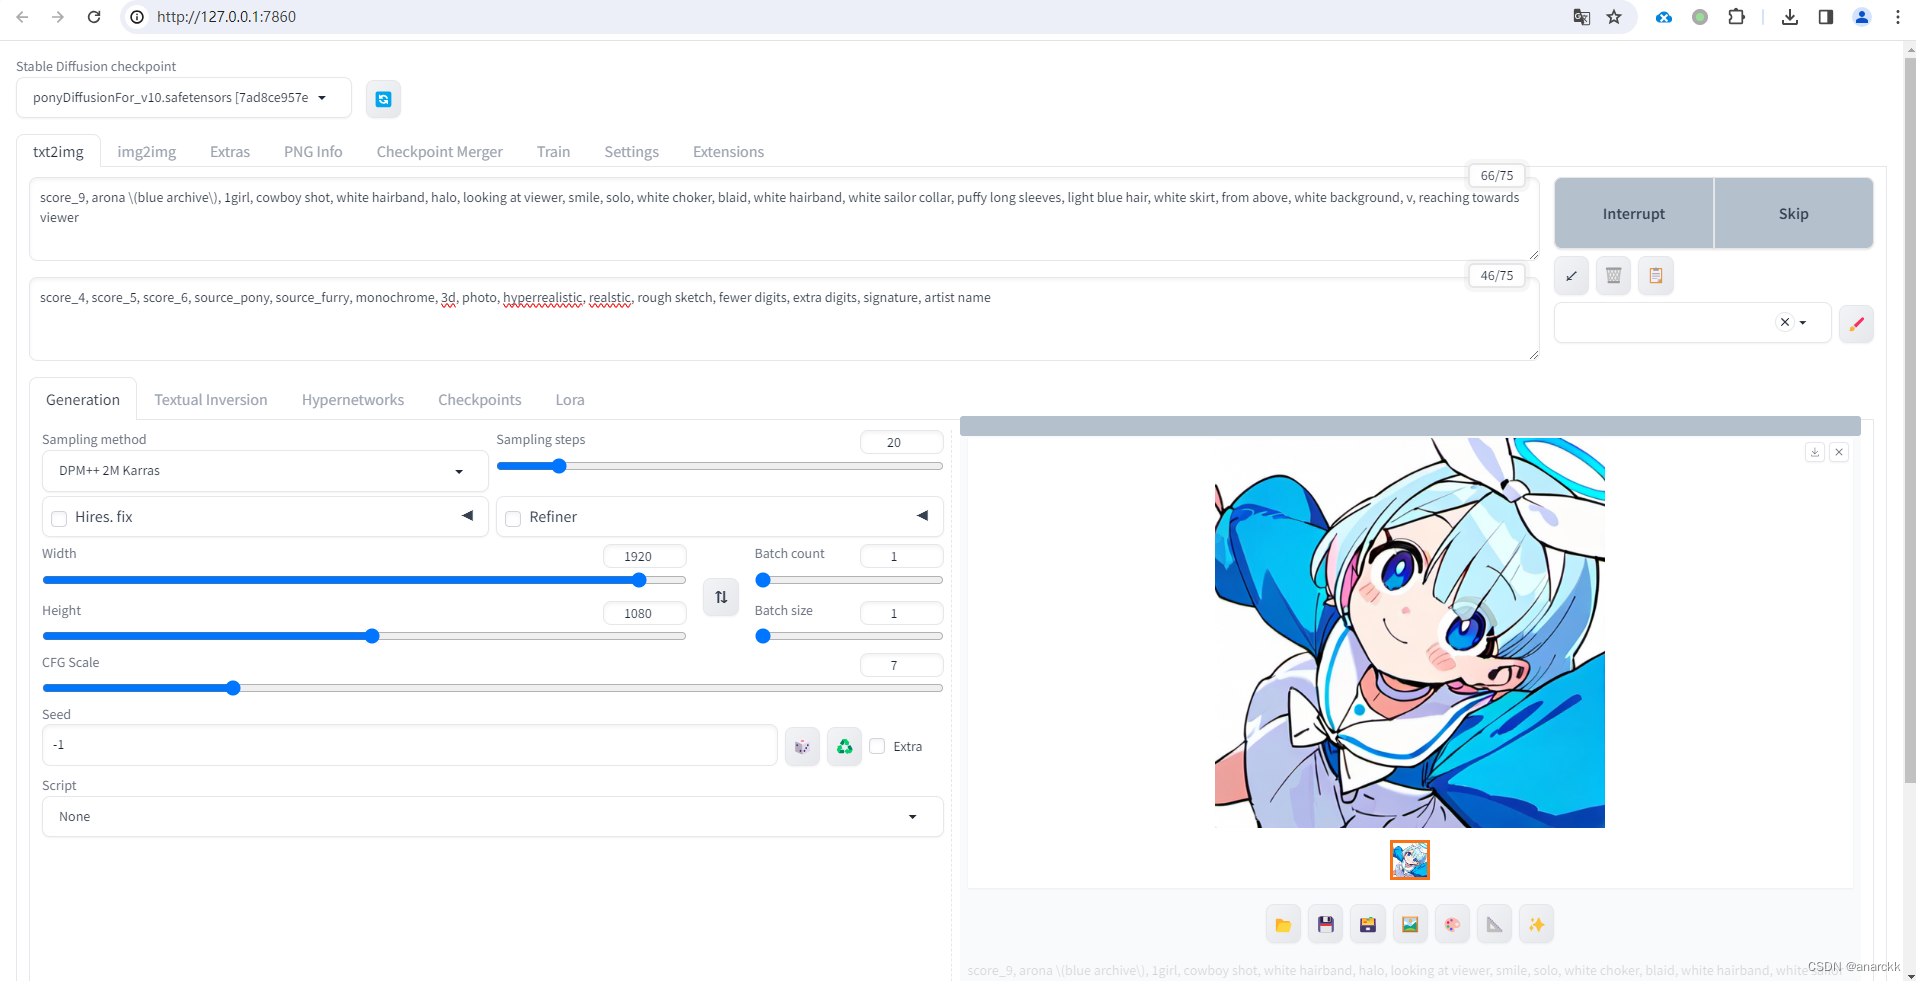The image size is (1916, 981).
Task: Adjust the CFG Scale slider
Action: [x=492, y=688]
